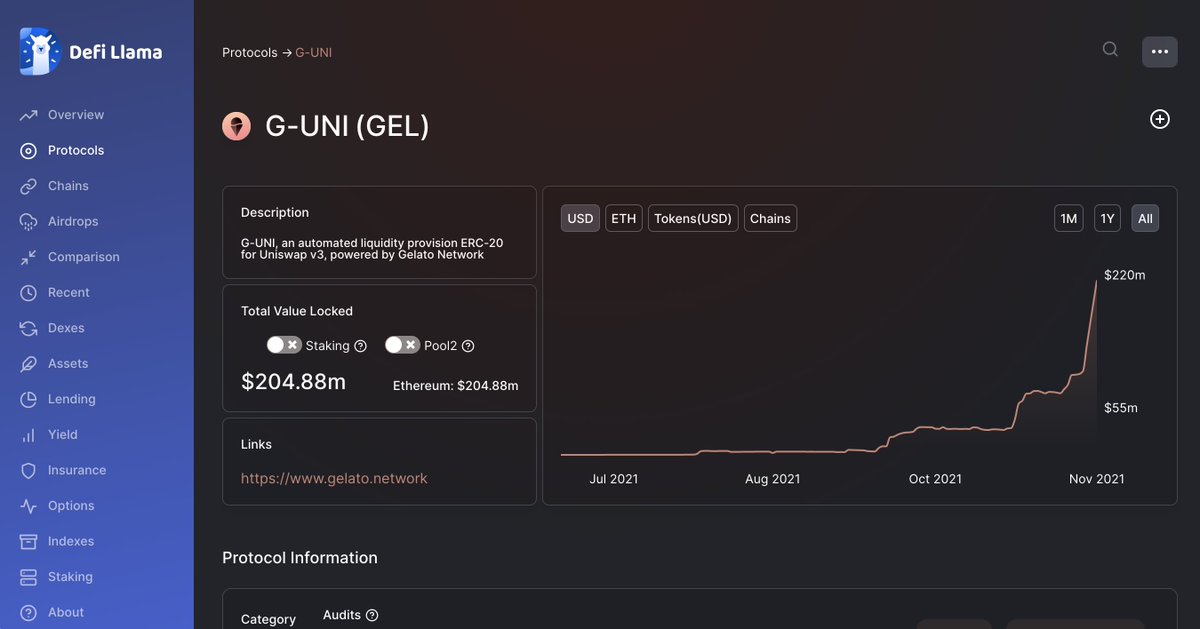Viewport: 1200px width, 629px height.
Task: Open the three-dots more menu
Action: pyautogui.click(x=1159, y=52)
